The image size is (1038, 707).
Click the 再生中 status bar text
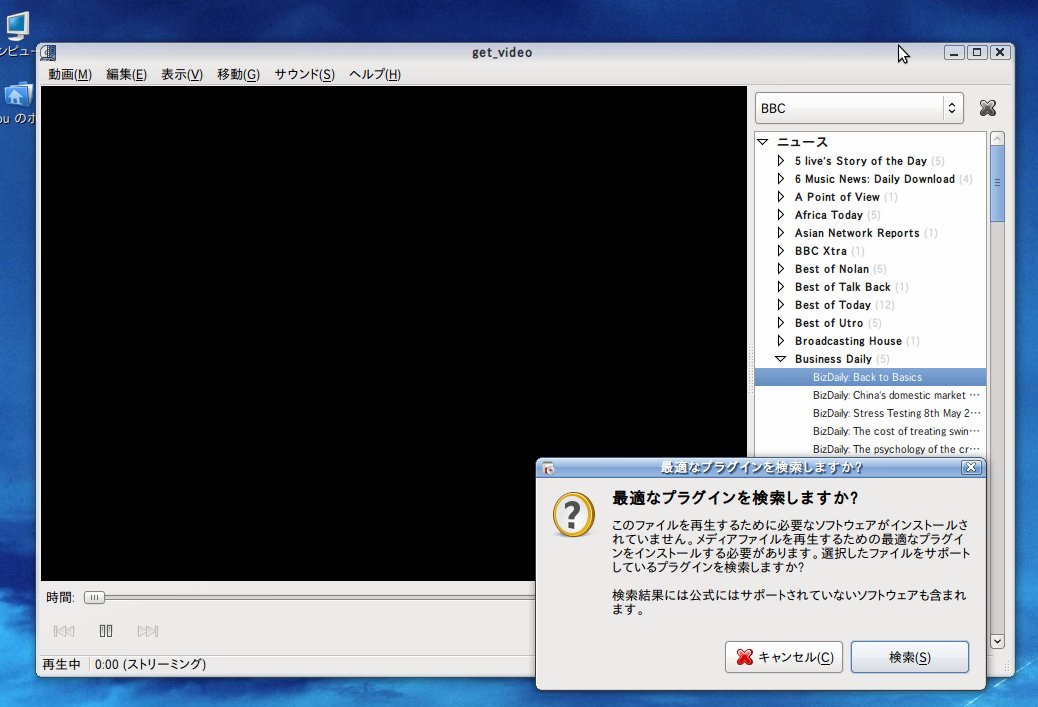[x=62, y=664]
